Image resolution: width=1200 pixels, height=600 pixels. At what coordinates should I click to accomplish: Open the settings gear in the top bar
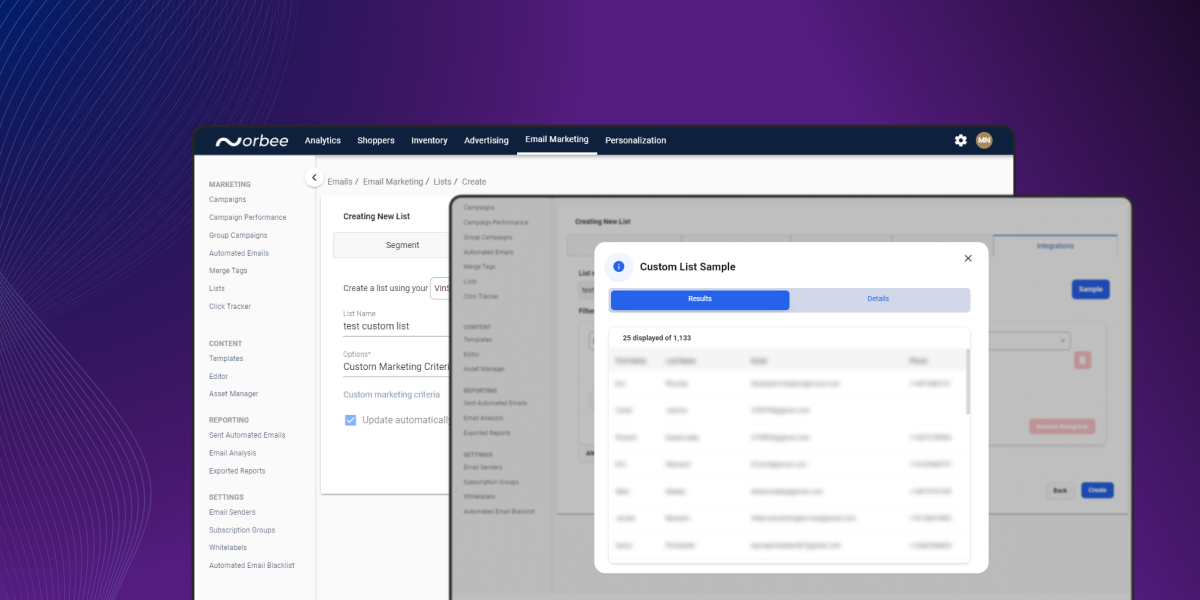coord(960,140)
